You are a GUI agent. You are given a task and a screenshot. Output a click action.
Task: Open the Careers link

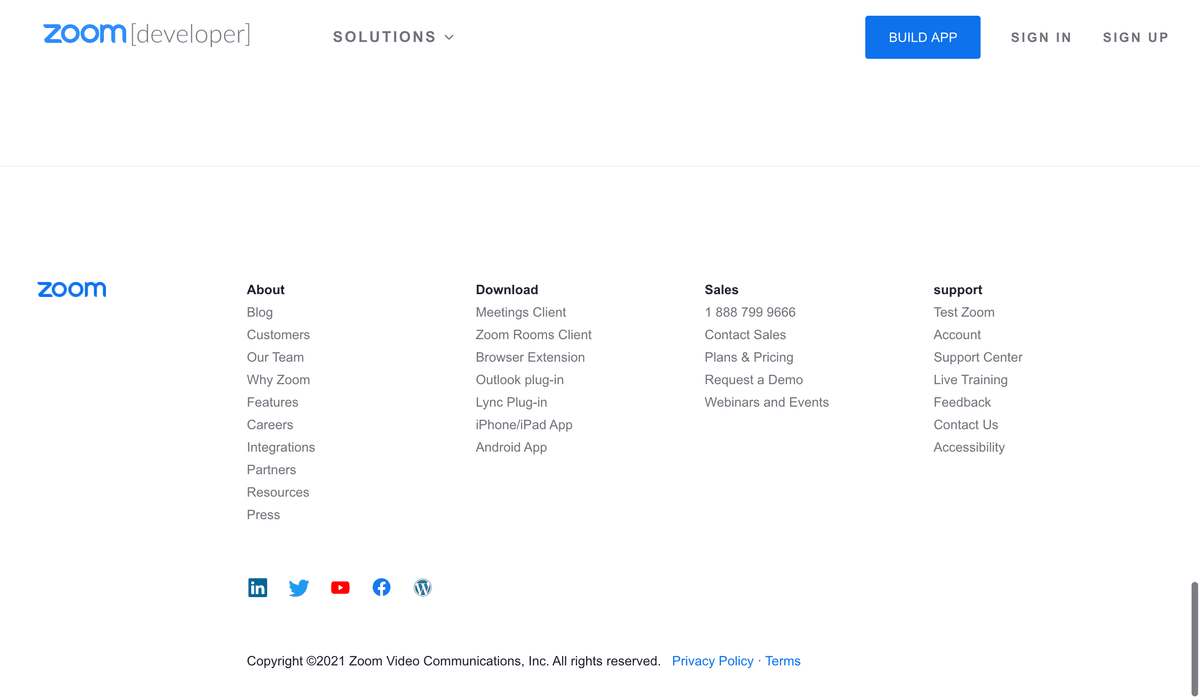pyautogui.click(x=270, y=425)
